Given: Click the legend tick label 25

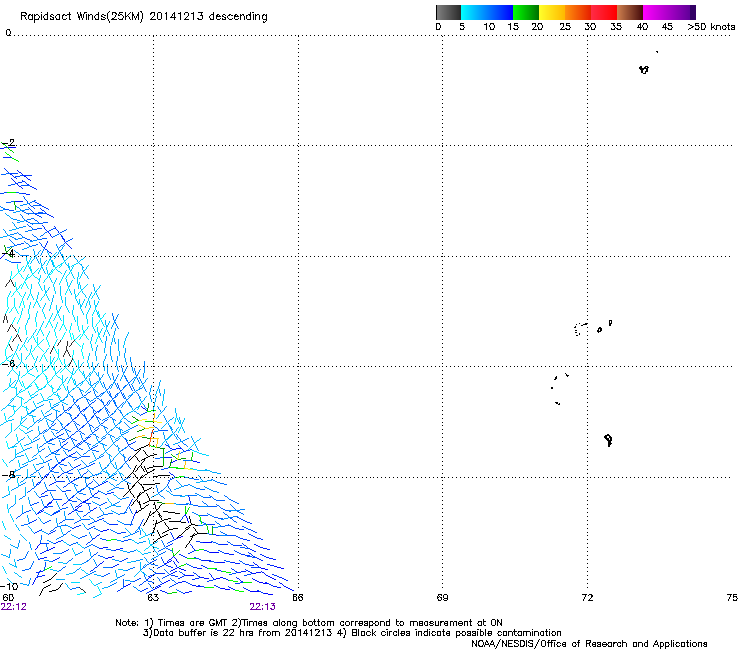Looking at the screenshot, I should coord(565,27).
